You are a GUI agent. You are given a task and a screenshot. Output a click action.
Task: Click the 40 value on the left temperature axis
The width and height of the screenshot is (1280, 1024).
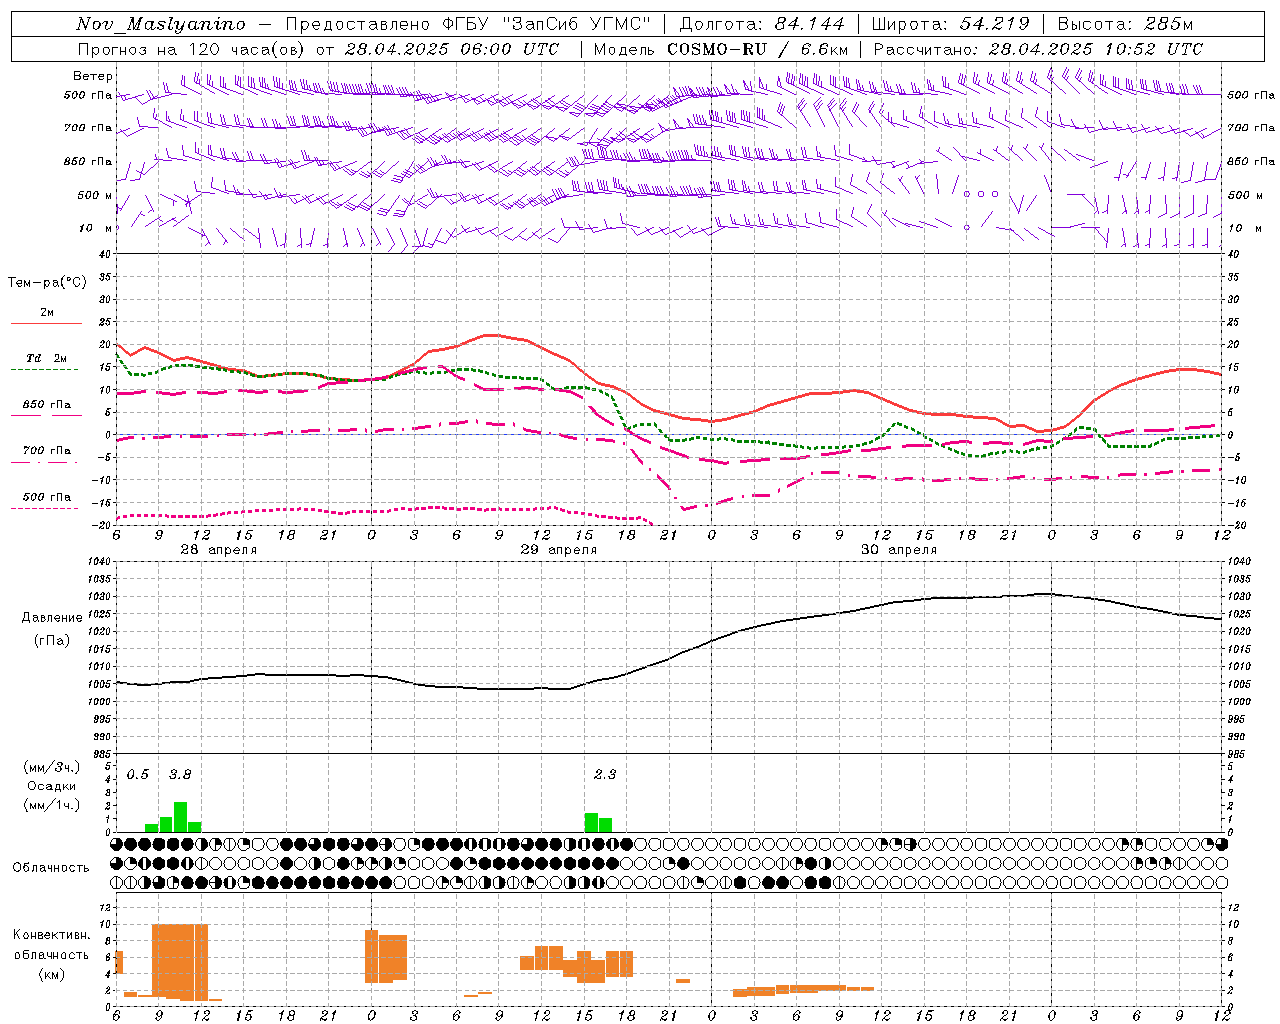[x=104, y=255]
